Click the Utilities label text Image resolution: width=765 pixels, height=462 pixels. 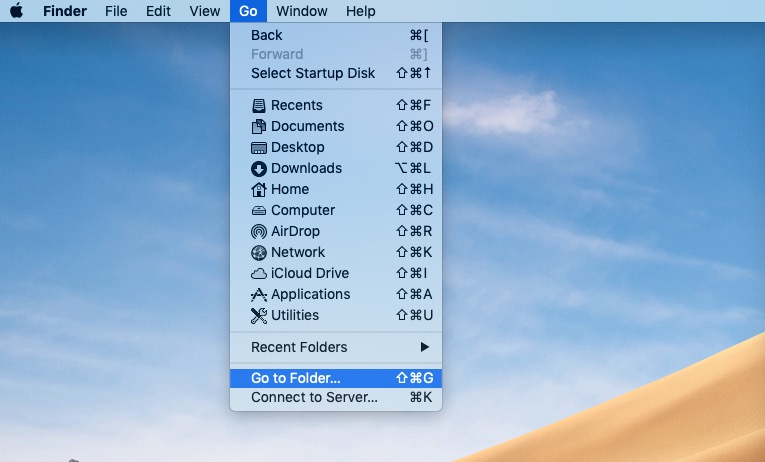295,315
